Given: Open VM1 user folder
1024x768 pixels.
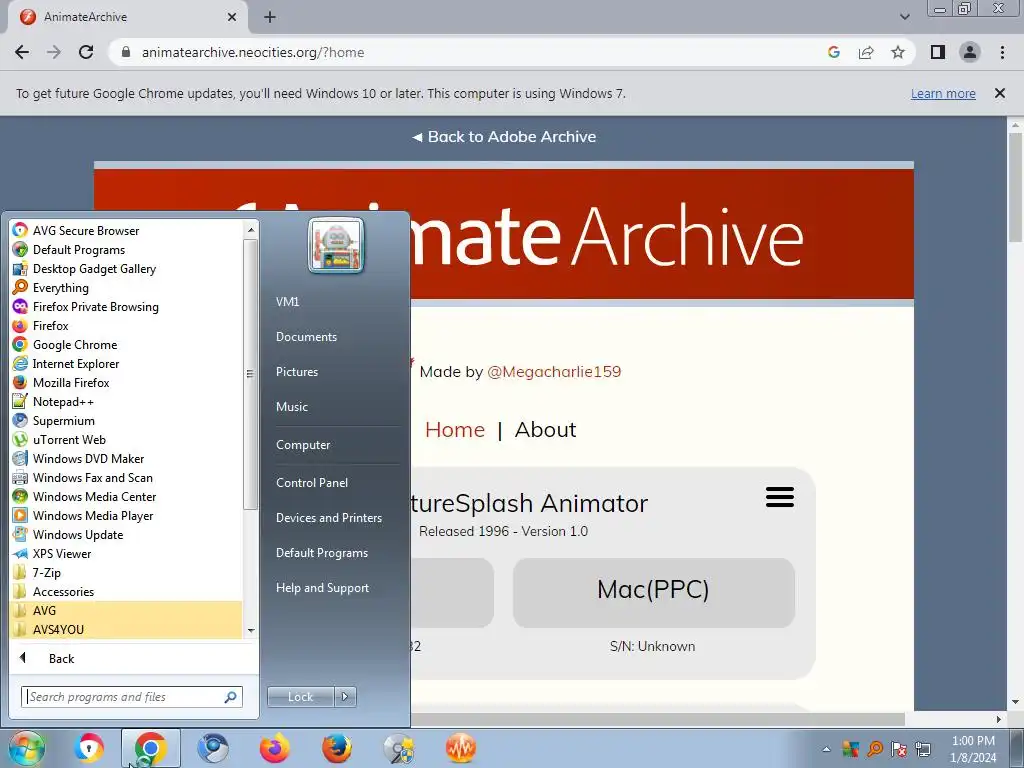Looking at the screenshot, I should [x=287, y=302].
